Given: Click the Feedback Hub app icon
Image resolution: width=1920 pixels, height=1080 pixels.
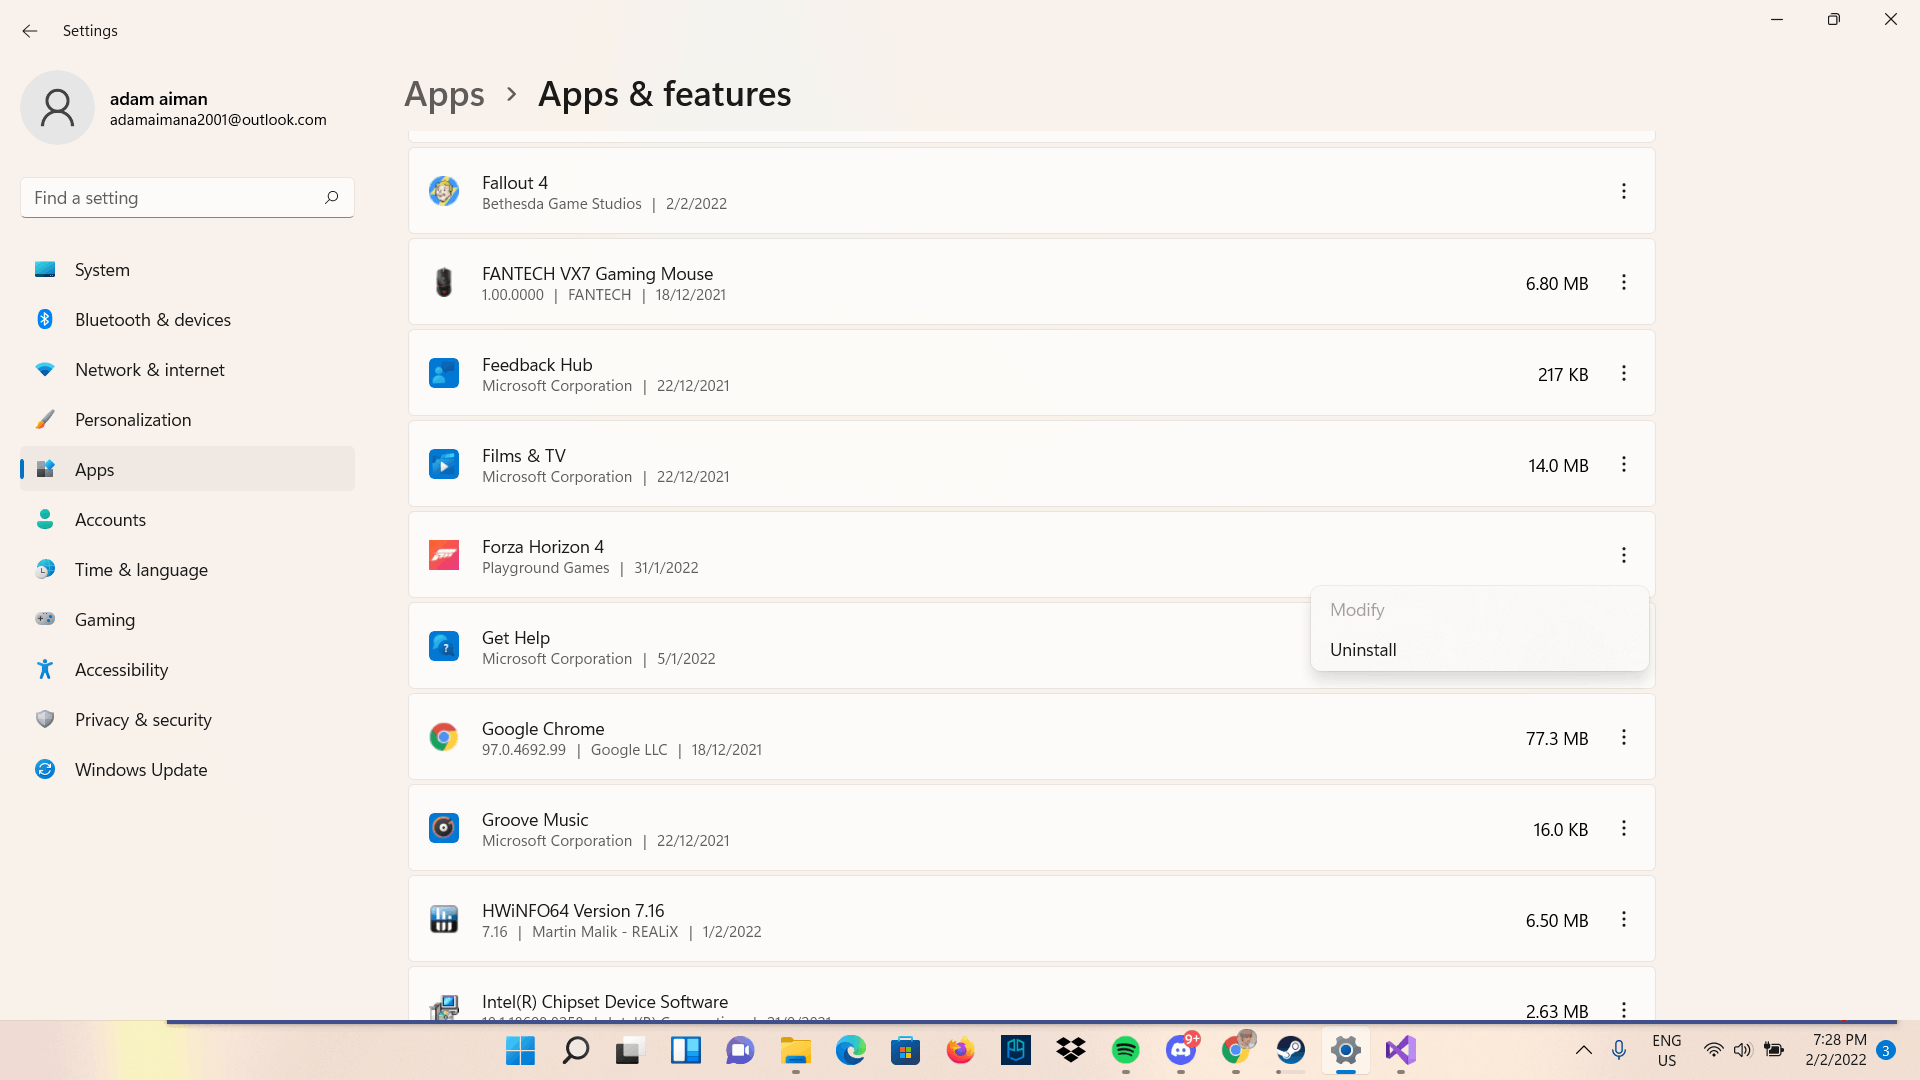Looking at the screenshot, I should (444, 373).
